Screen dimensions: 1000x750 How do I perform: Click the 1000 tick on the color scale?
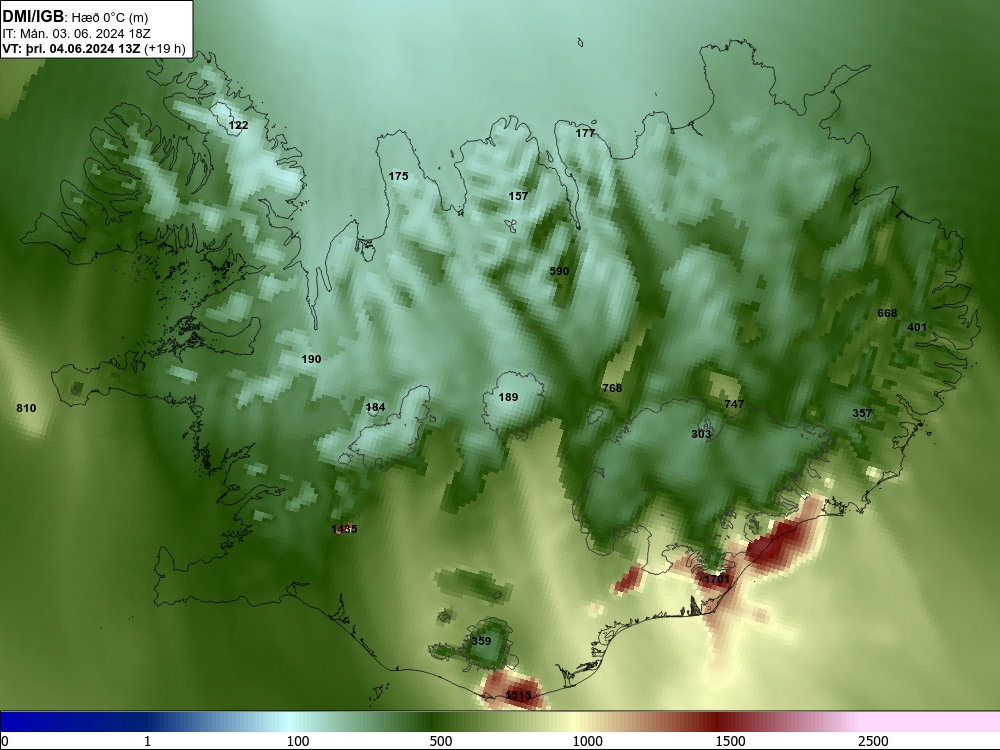point(587,741)
